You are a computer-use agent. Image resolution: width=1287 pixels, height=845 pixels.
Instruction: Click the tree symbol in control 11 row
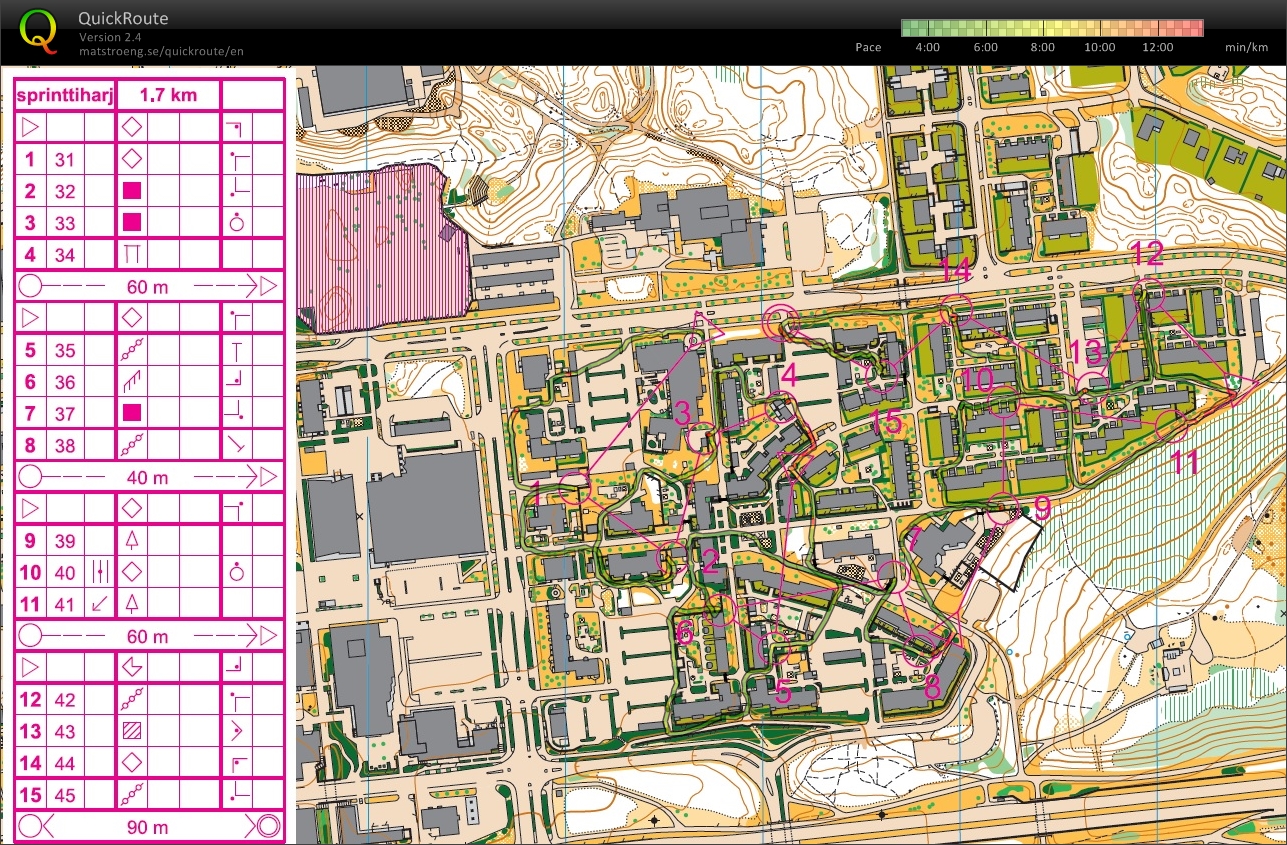[132, 603]
